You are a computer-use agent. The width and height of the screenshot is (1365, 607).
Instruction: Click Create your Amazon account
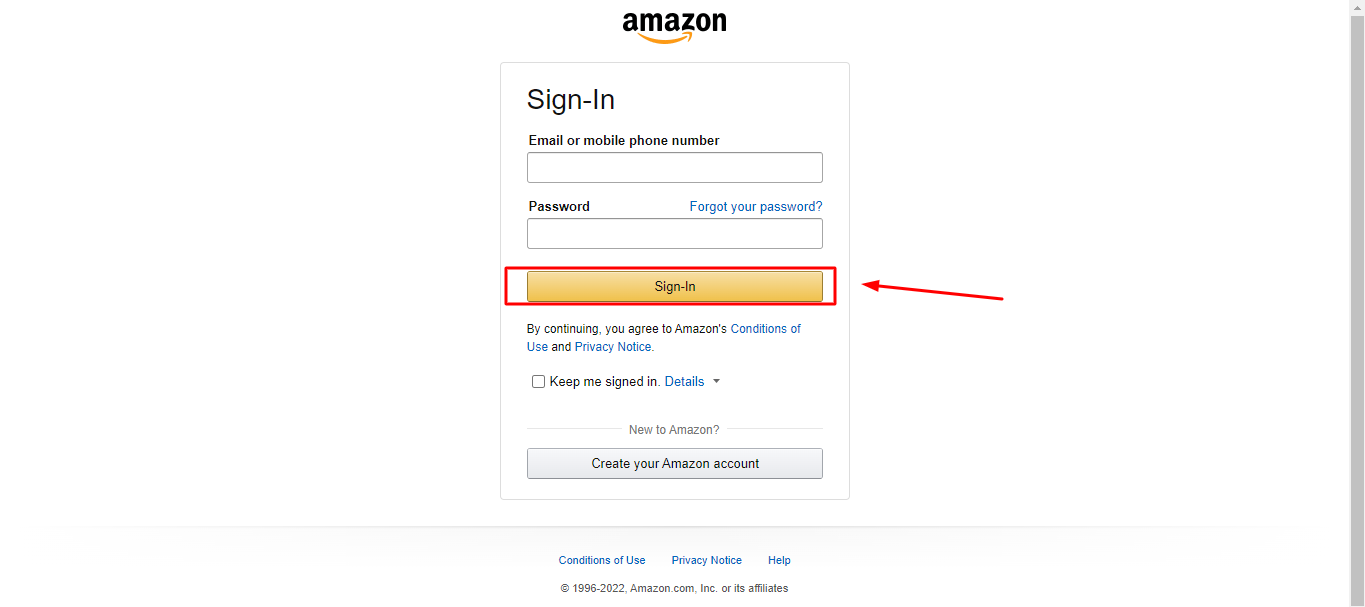(674, 463)
